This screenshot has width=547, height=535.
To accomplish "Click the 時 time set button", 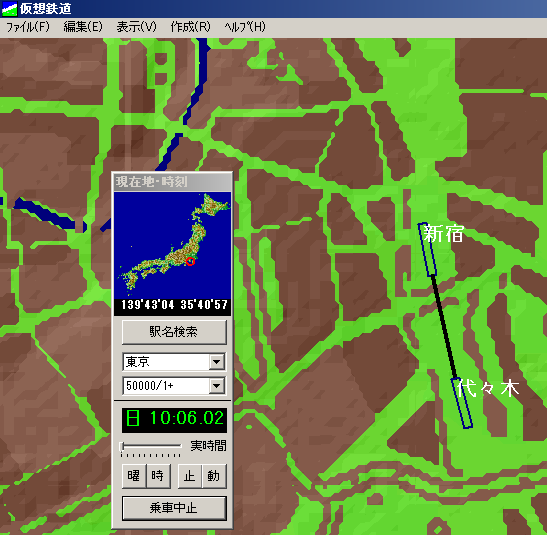I will point(158,476).
